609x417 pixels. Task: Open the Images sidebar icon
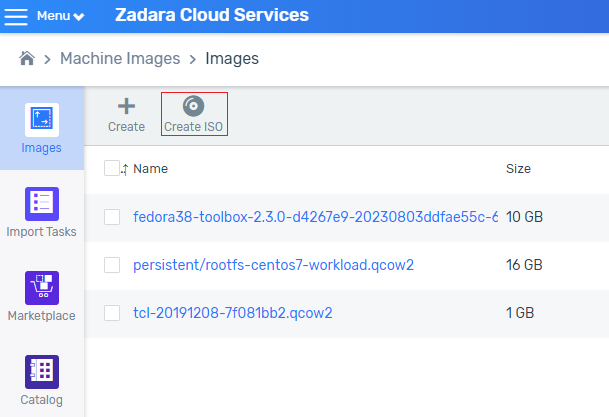tap(42, 120)
